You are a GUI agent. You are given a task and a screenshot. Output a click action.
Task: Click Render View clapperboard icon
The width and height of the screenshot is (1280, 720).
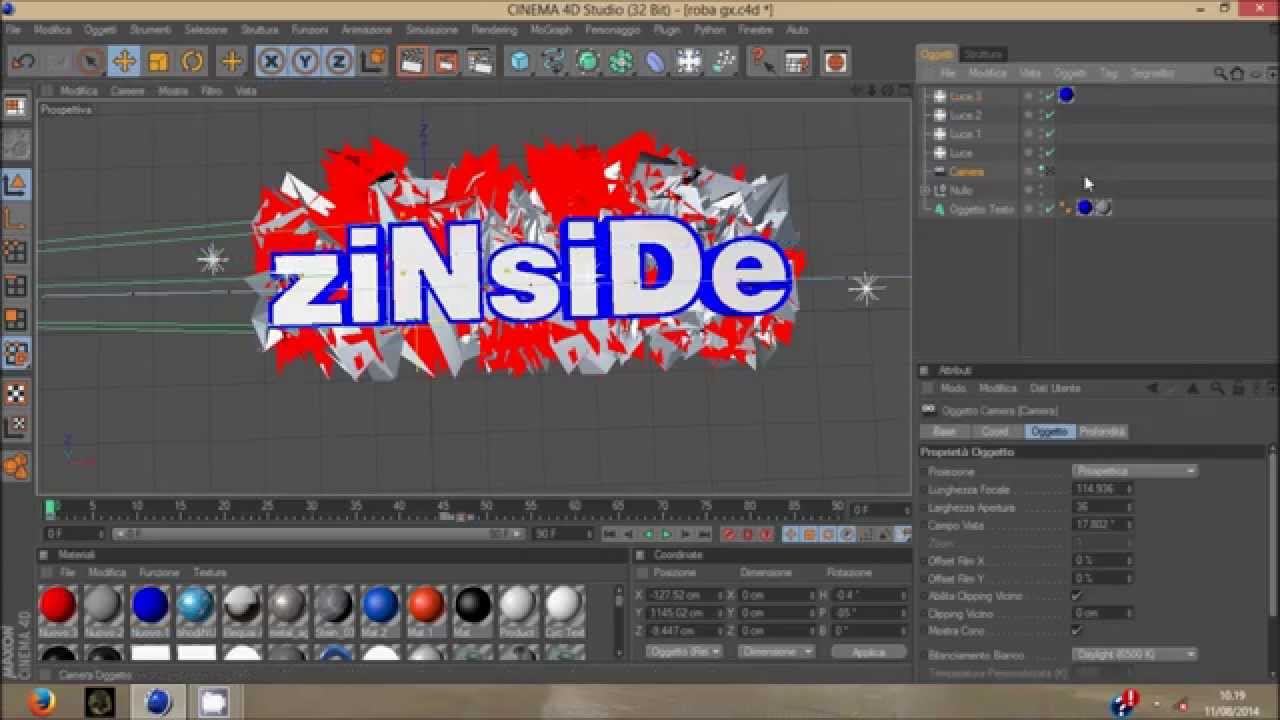click(411, 62)
